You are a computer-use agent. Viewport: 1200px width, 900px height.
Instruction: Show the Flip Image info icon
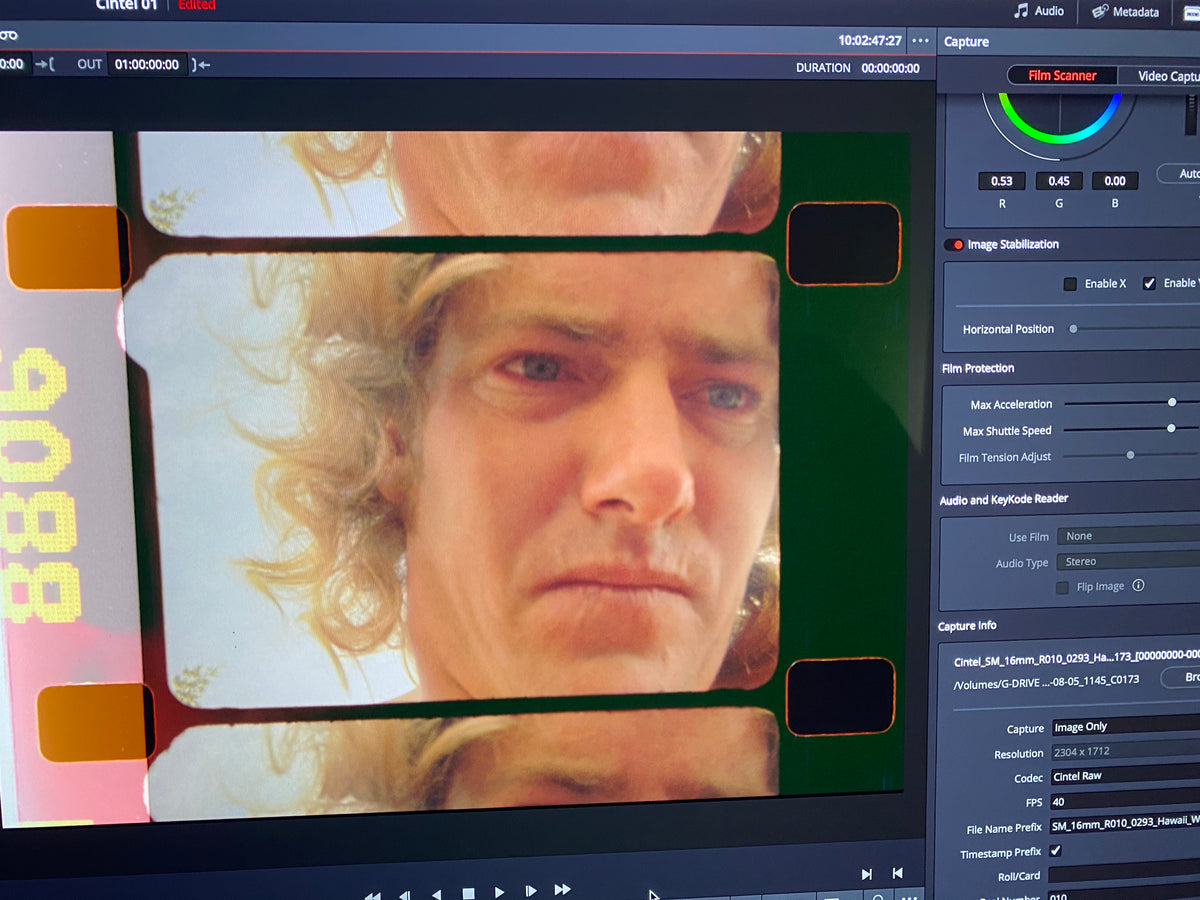[1138, 586]
